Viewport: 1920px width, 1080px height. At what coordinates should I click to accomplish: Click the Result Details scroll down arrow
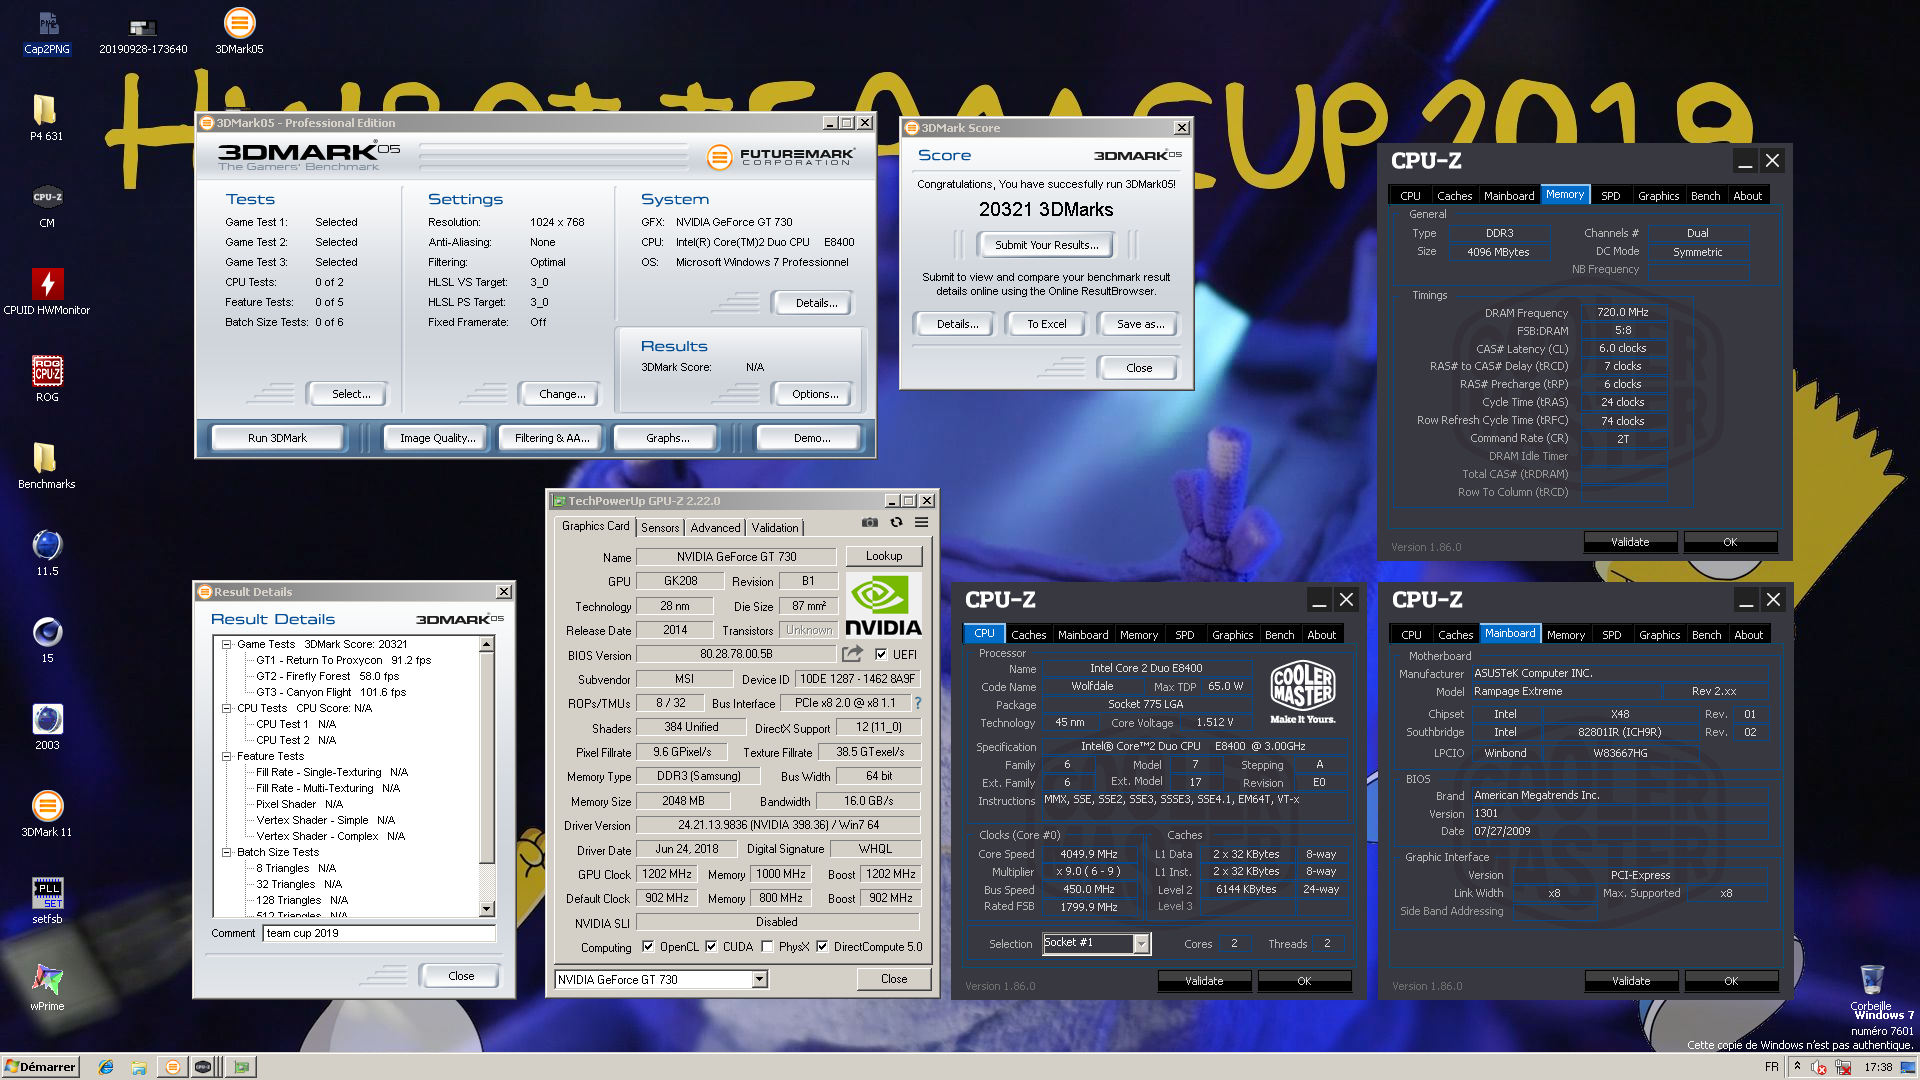(x=487, y=909)
